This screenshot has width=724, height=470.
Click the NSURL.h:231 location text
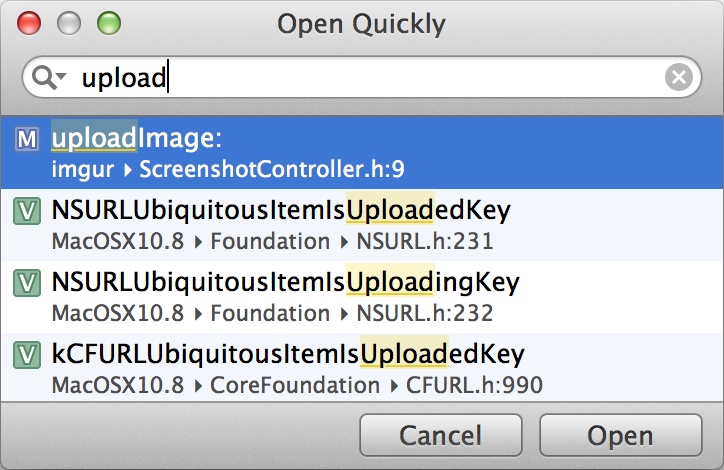[425, 241]
